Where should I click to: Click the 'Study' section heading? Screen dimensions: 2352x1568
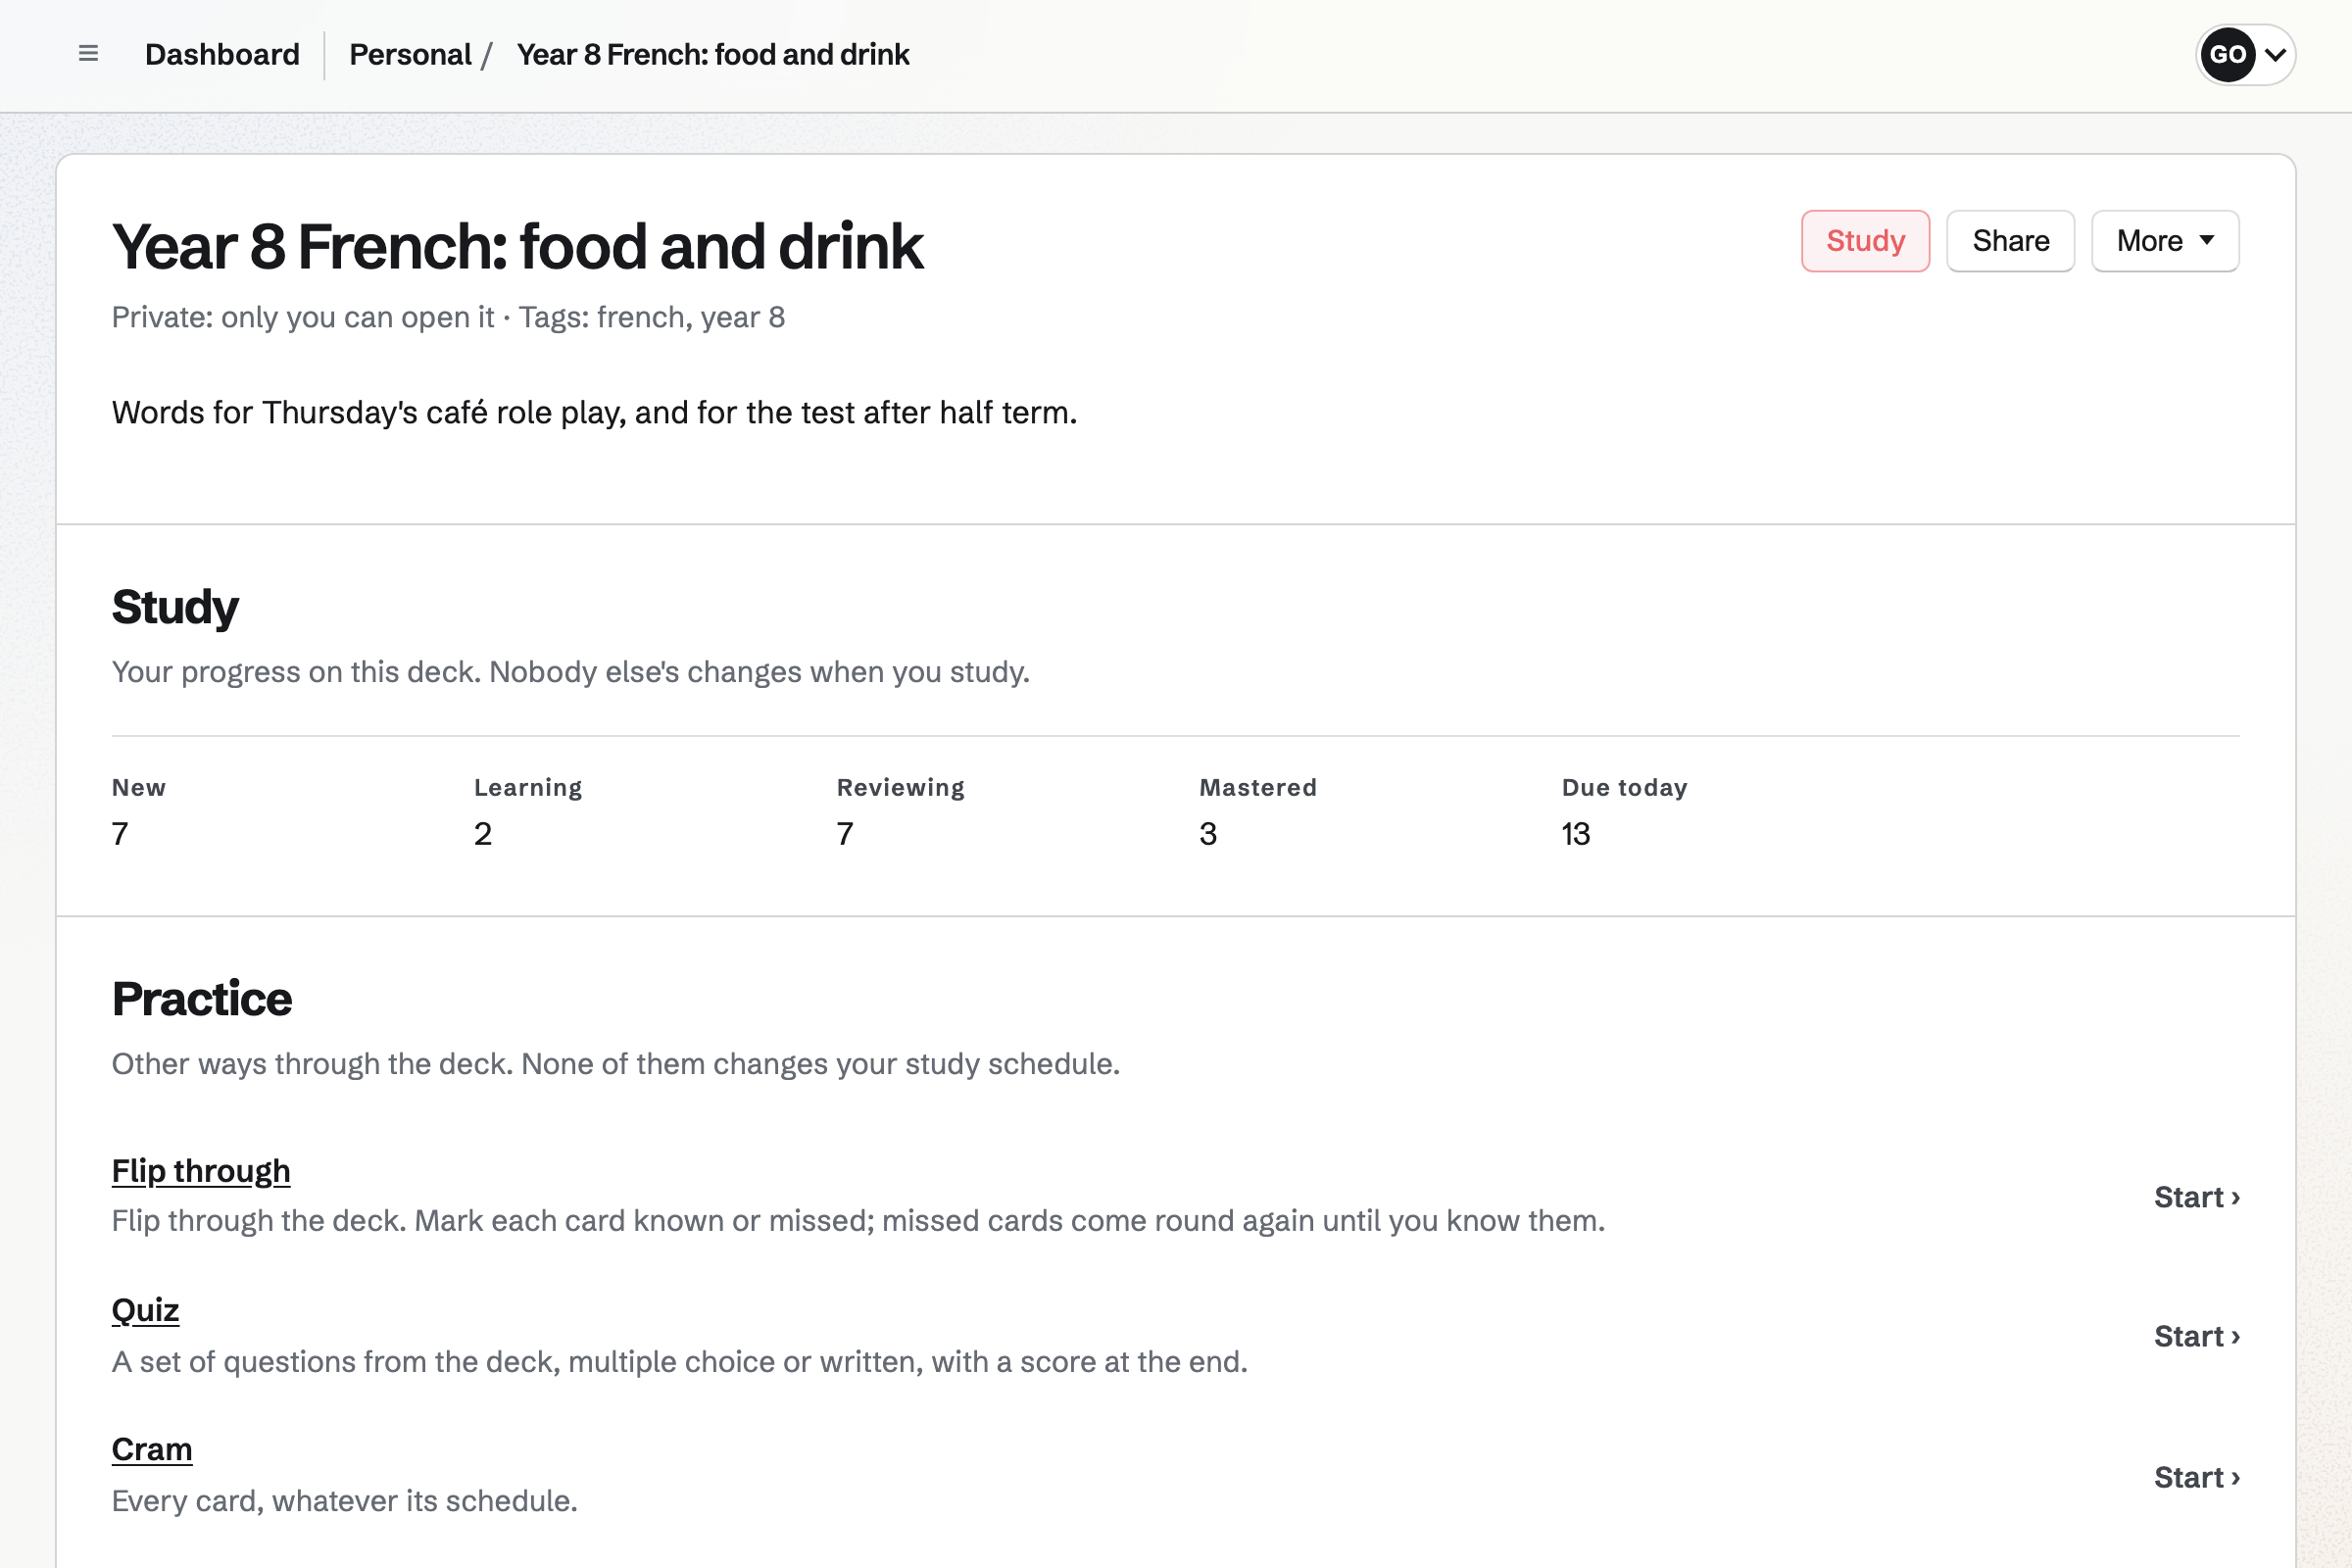tap(175, 608)
